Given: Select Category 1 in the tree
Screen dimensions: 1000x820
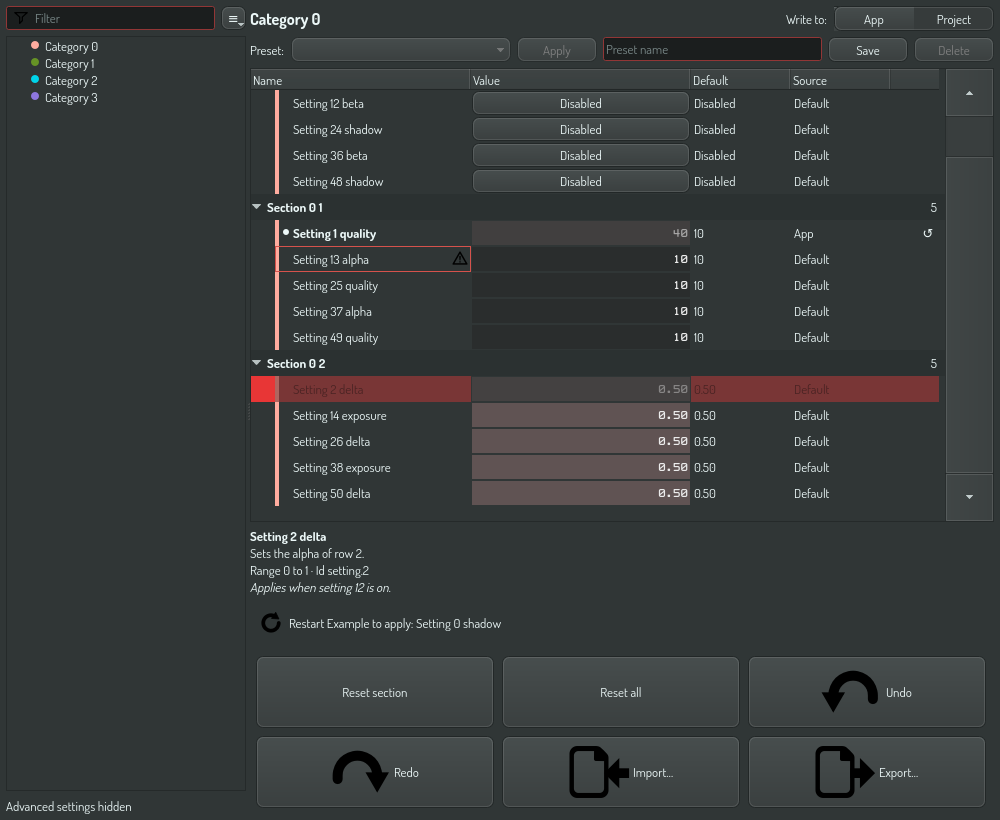Looking at the screenshot, I should (70, 64).
